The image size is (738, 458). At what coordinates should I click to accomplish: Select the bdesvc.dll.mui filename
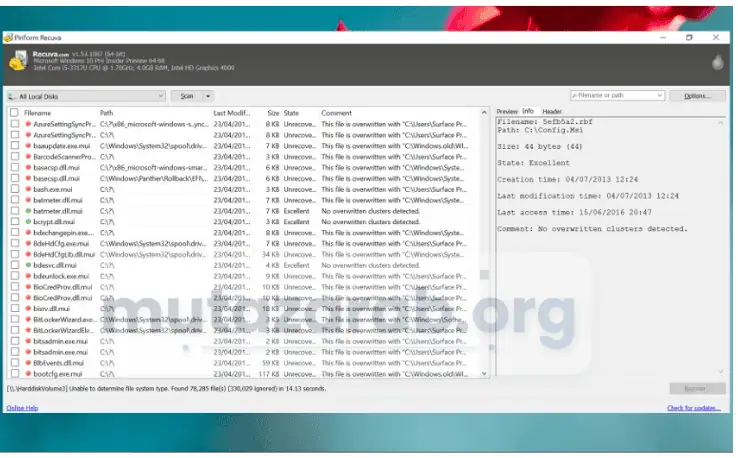coord(55,265)
